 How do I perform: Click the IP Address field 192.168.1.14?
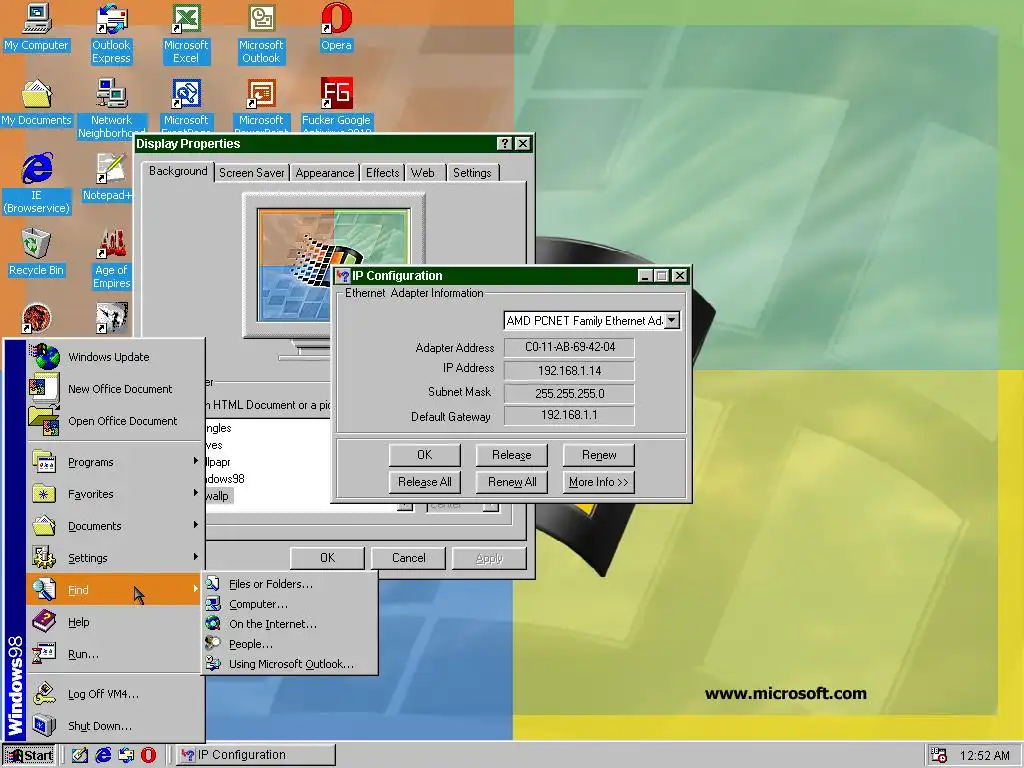(569, 370)
